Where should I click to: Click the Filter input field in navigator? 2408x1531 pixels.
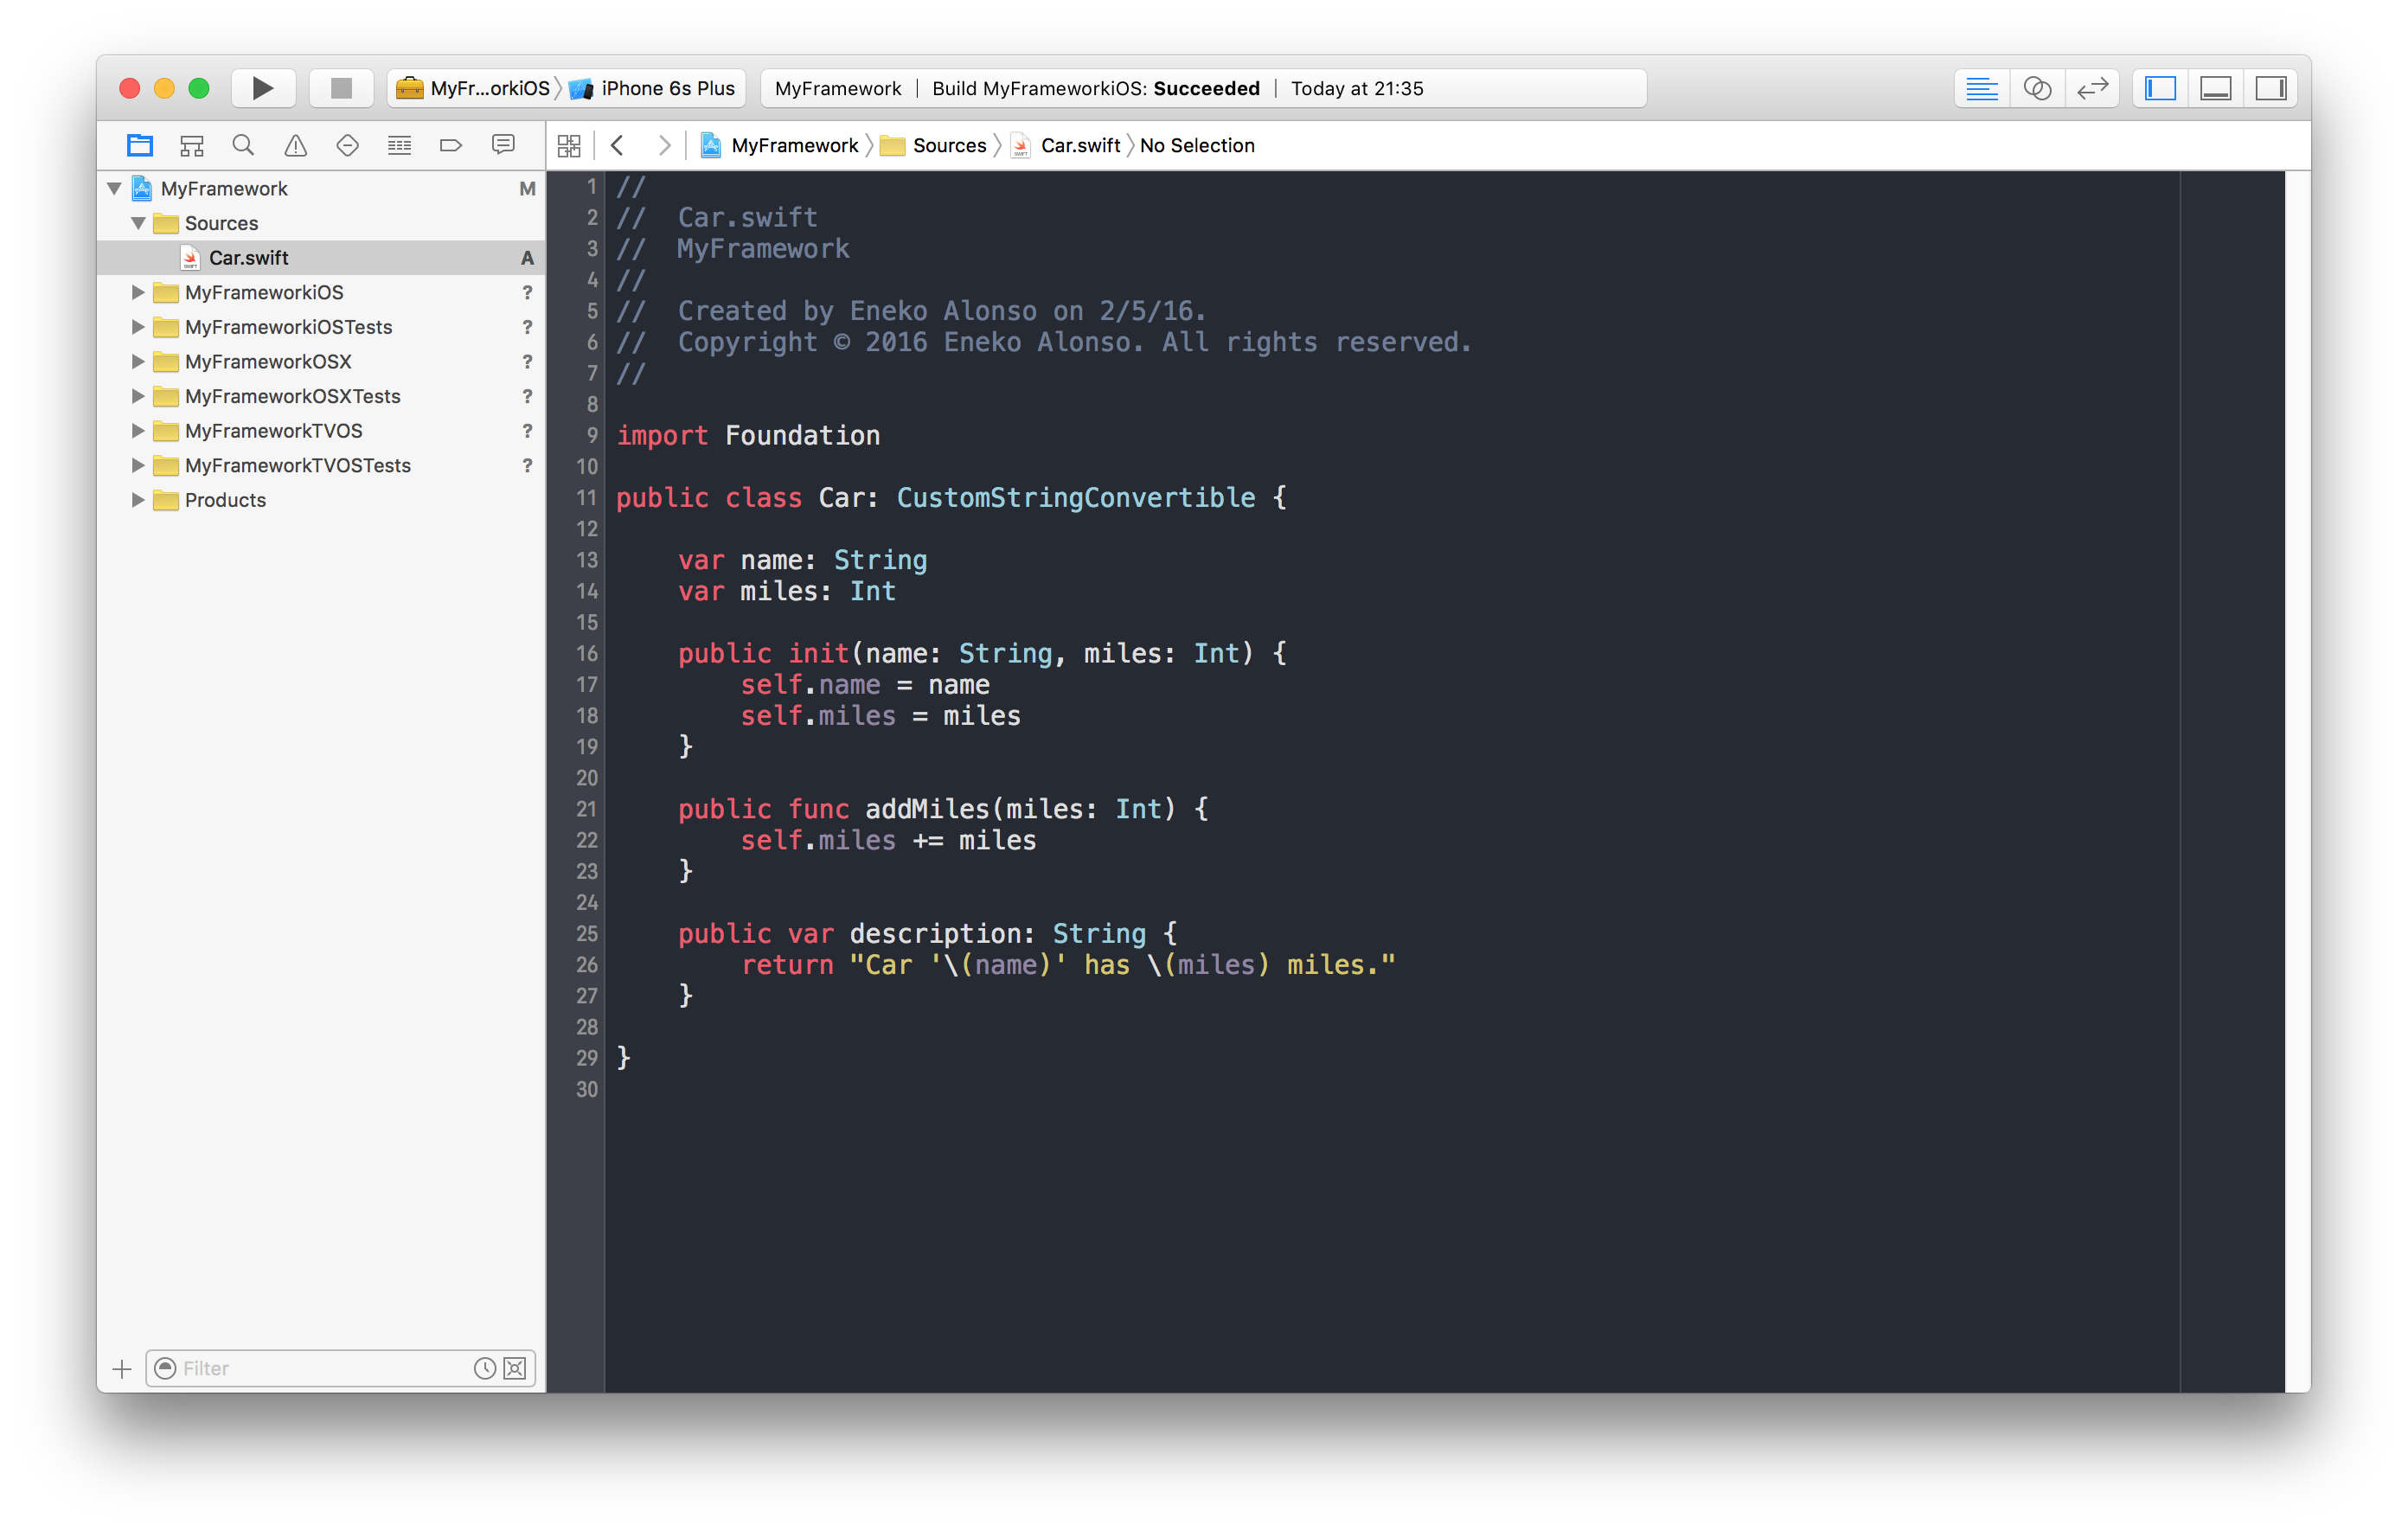coord(324,1368)
